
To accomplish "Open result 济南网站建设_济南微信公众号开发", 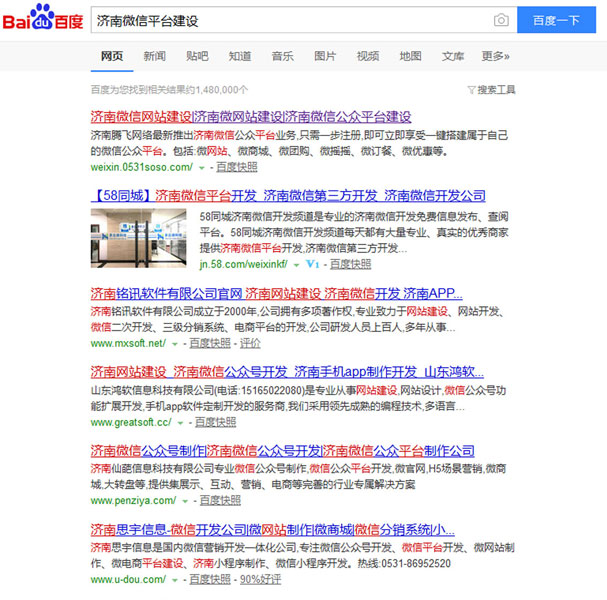I will point(287,372).
